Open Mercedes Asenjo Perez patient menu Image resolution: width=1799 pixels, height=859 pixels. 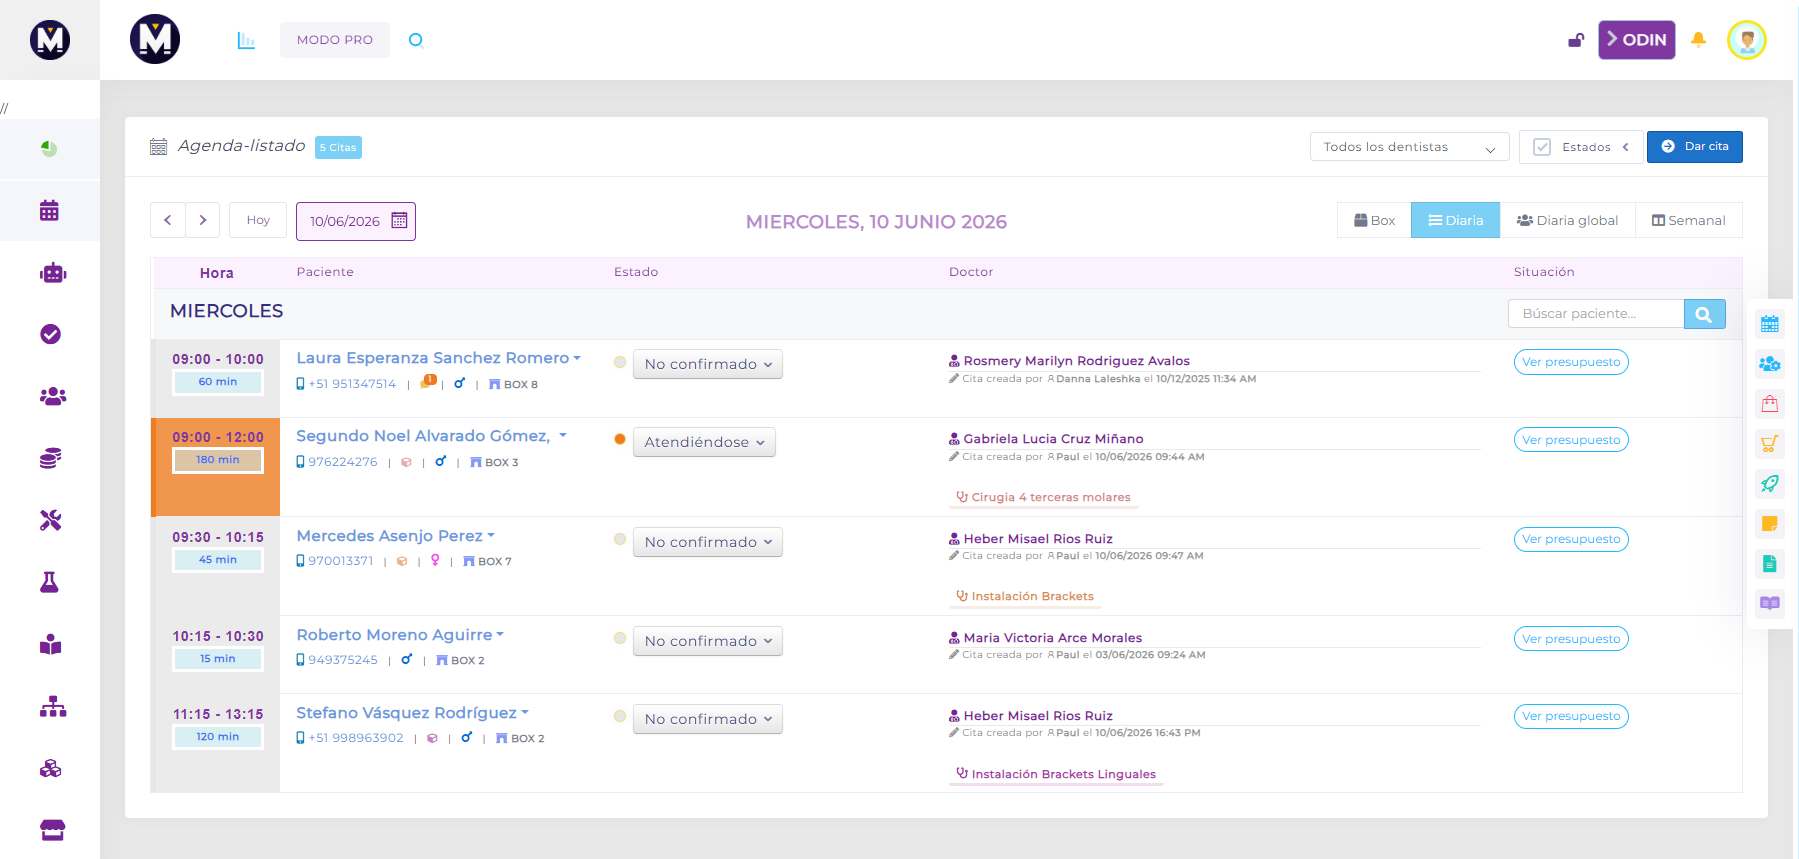point(395,536)
